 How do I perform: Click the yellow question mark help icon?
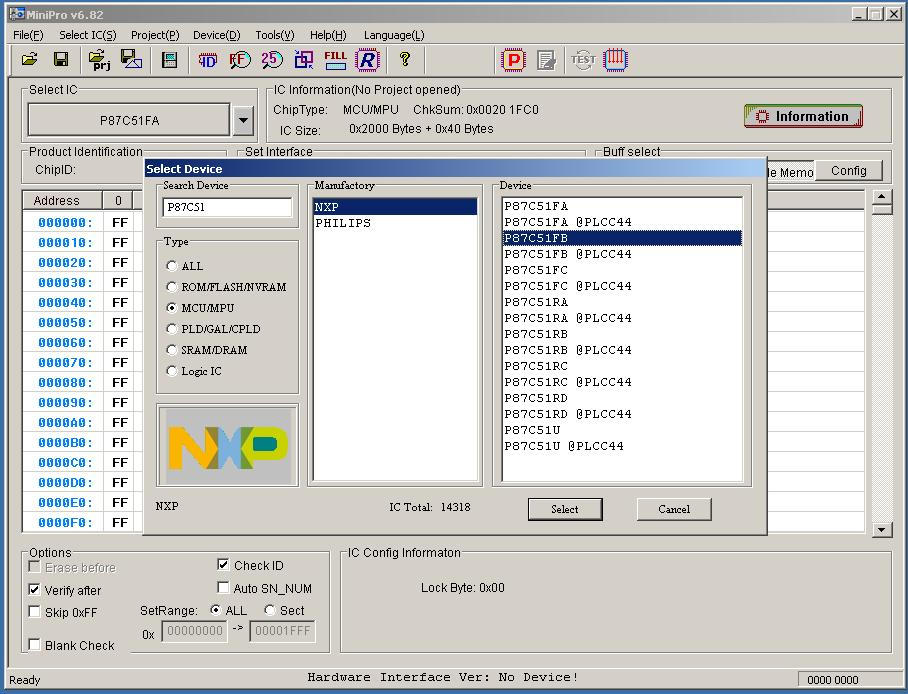click(405, 59)
